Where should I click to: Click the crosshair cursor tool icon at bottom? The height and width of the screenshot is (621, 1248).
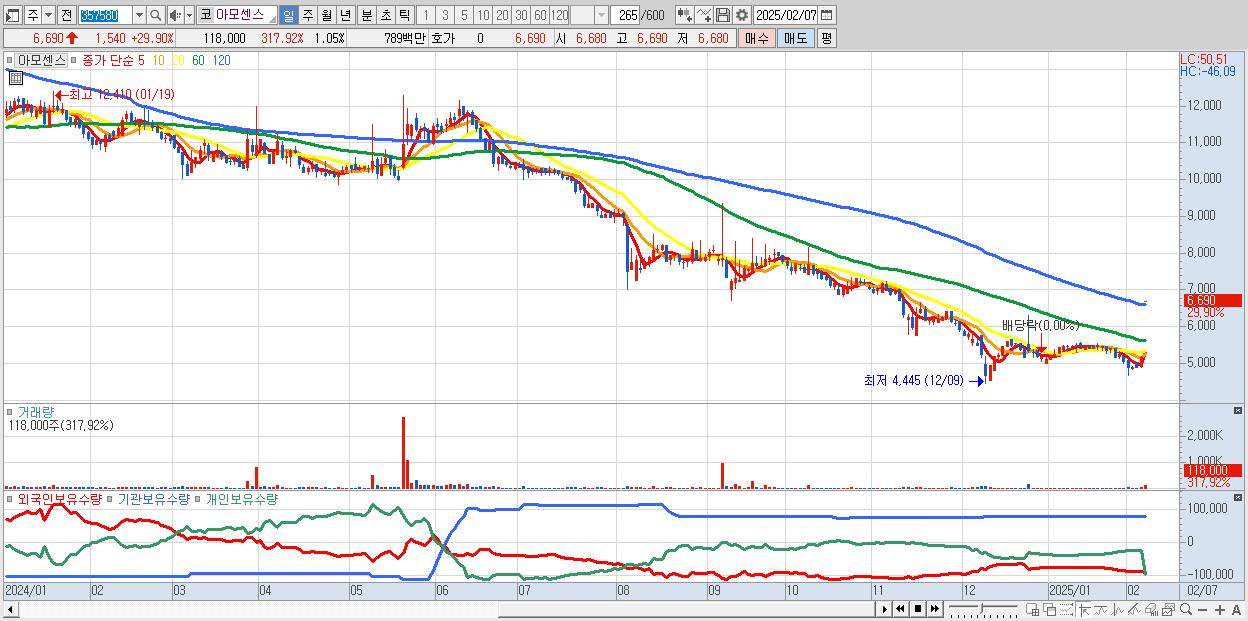coord(1084,610)
